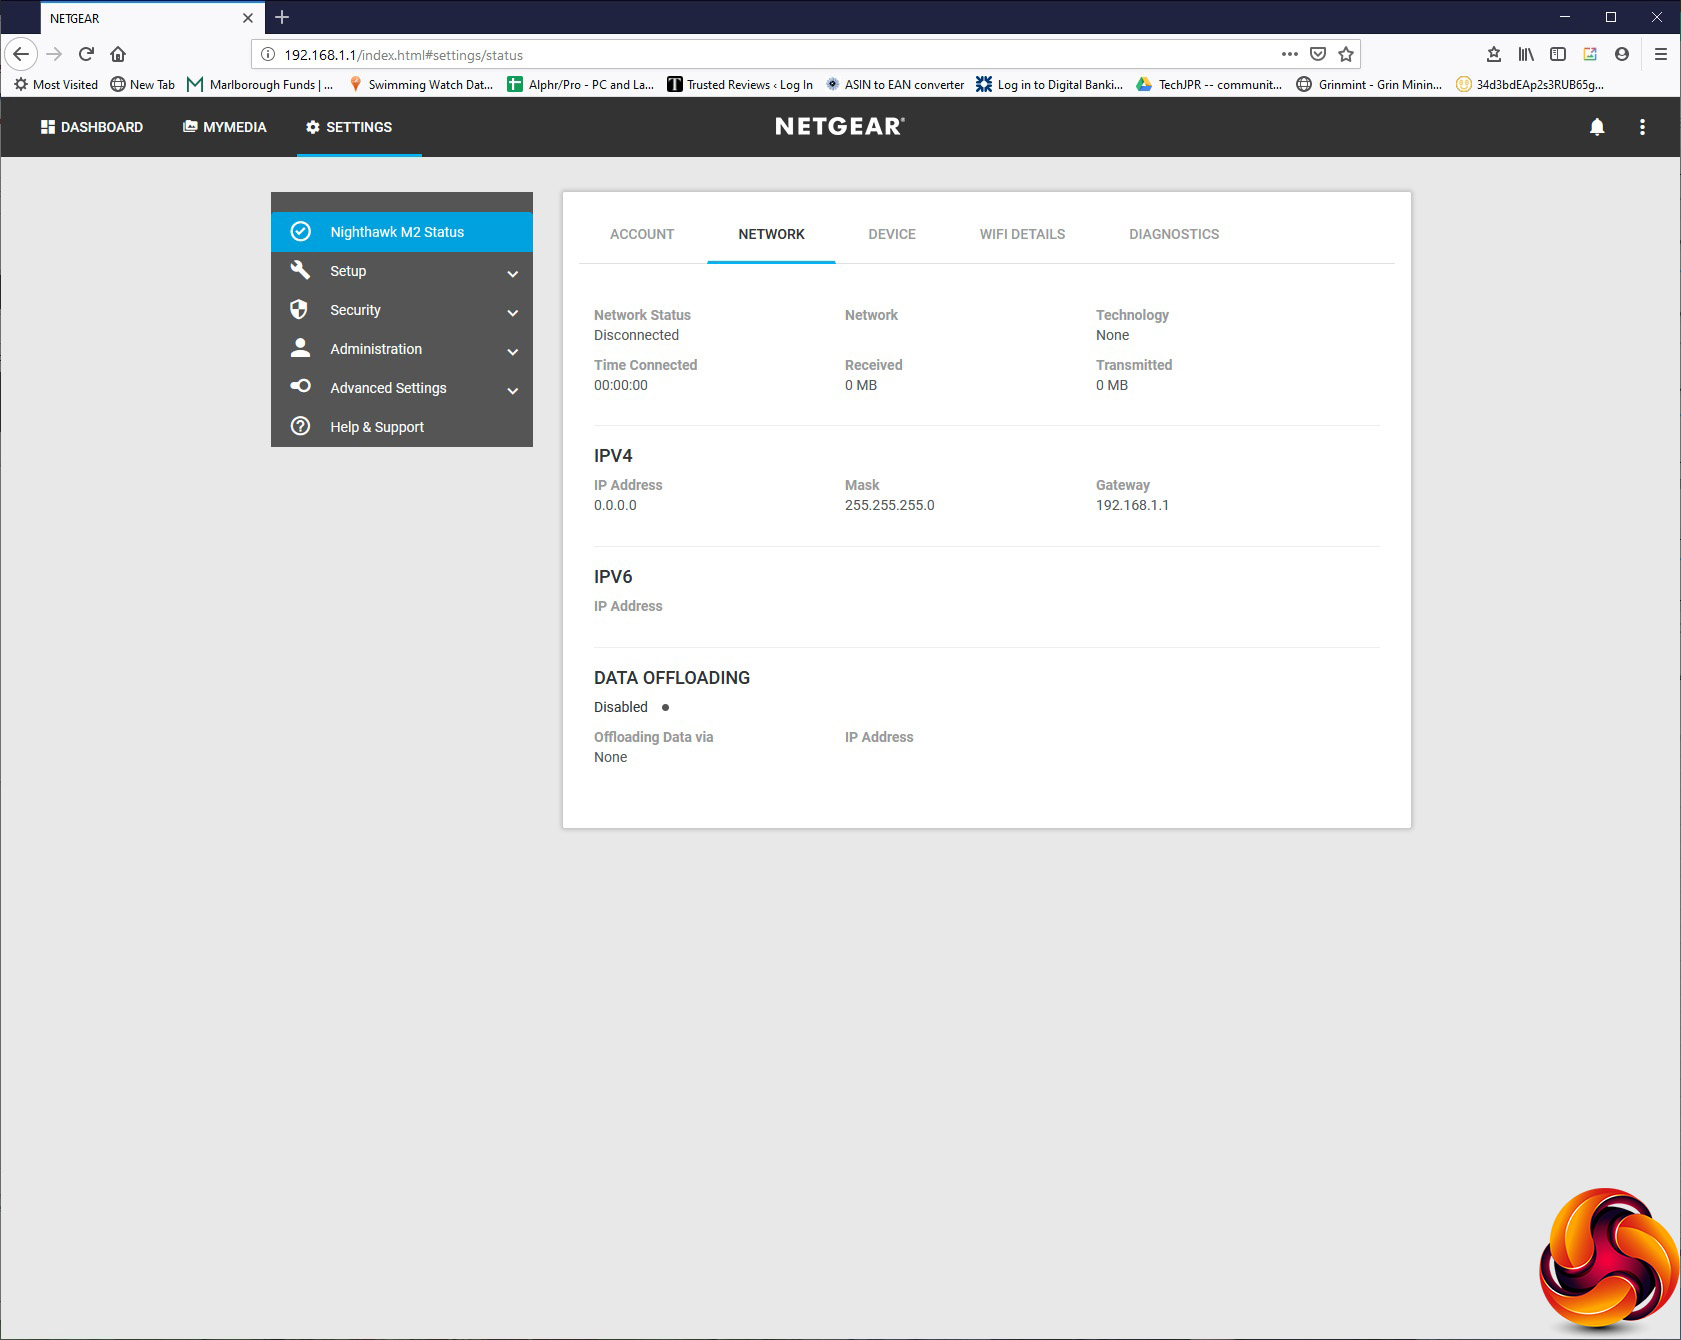Open the Log in to Digital Banking bookmark

[1050, 84]
